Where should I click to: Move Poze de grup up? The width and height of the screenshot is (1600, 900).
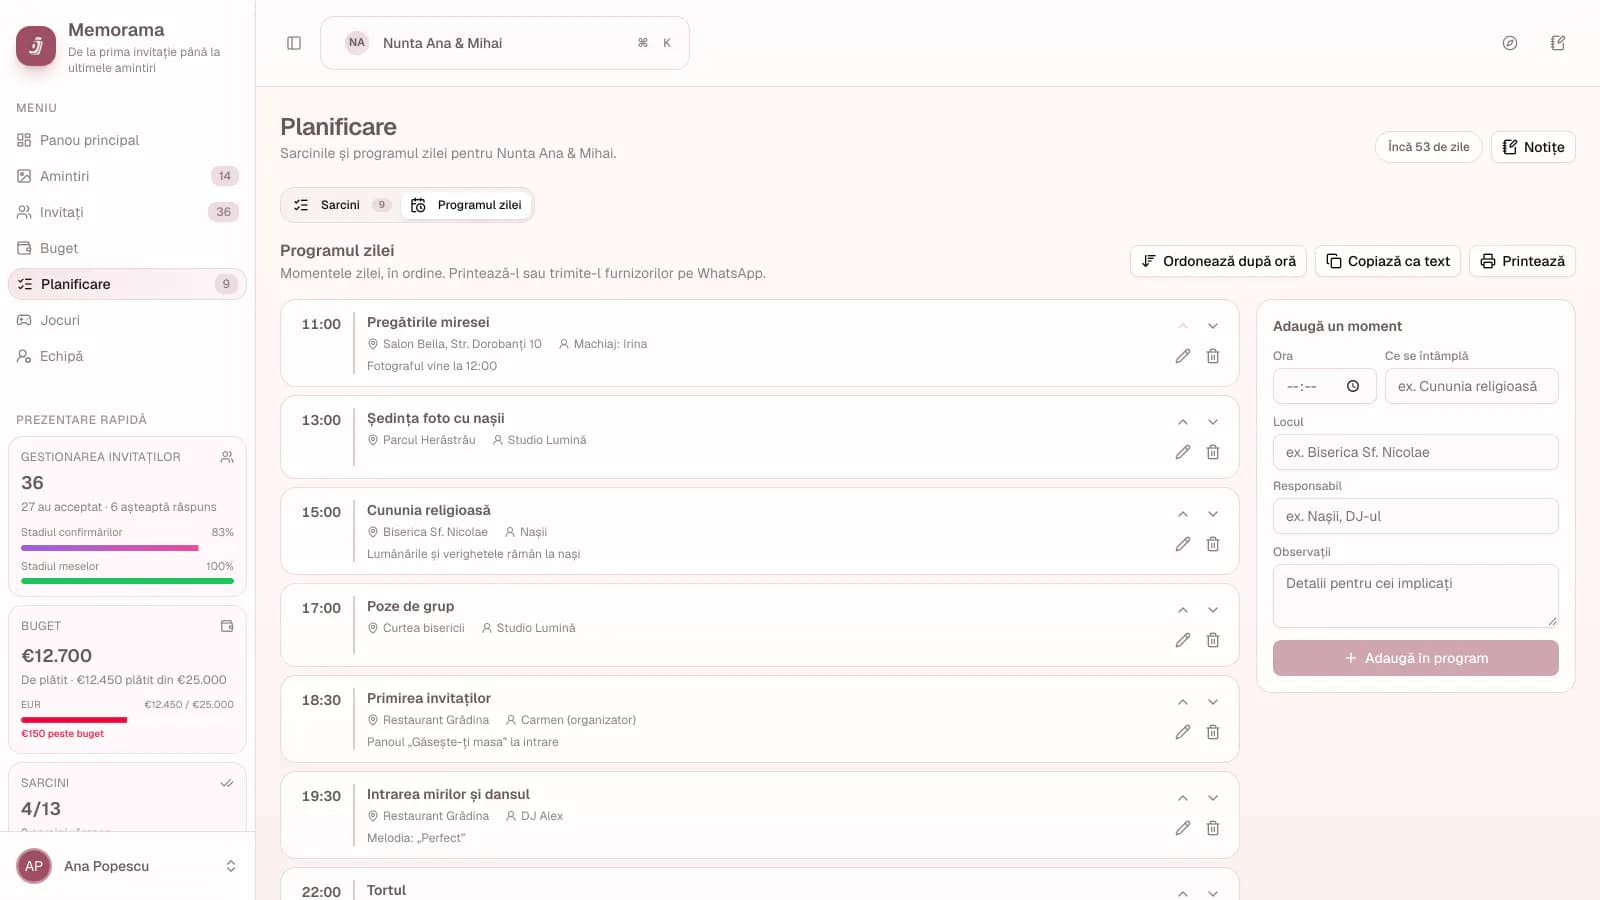coord(1183,610)
